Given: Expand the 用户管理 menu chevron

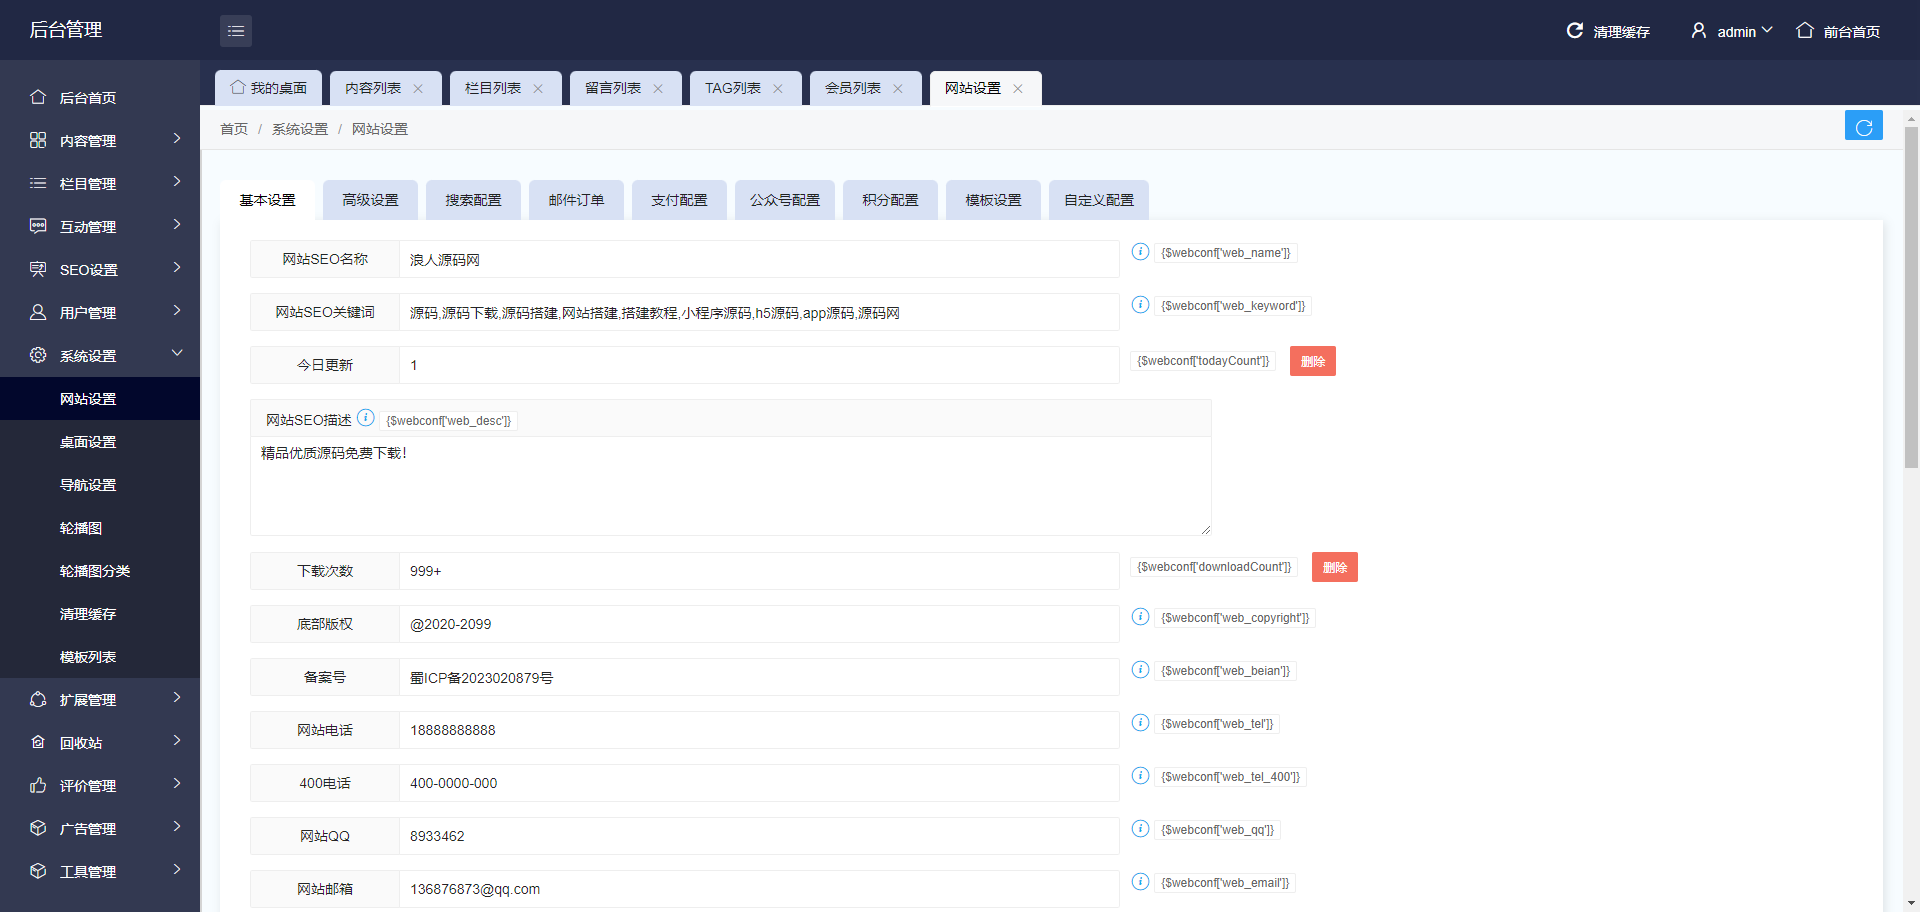Looking at the screenshot, I should [177, 311].
